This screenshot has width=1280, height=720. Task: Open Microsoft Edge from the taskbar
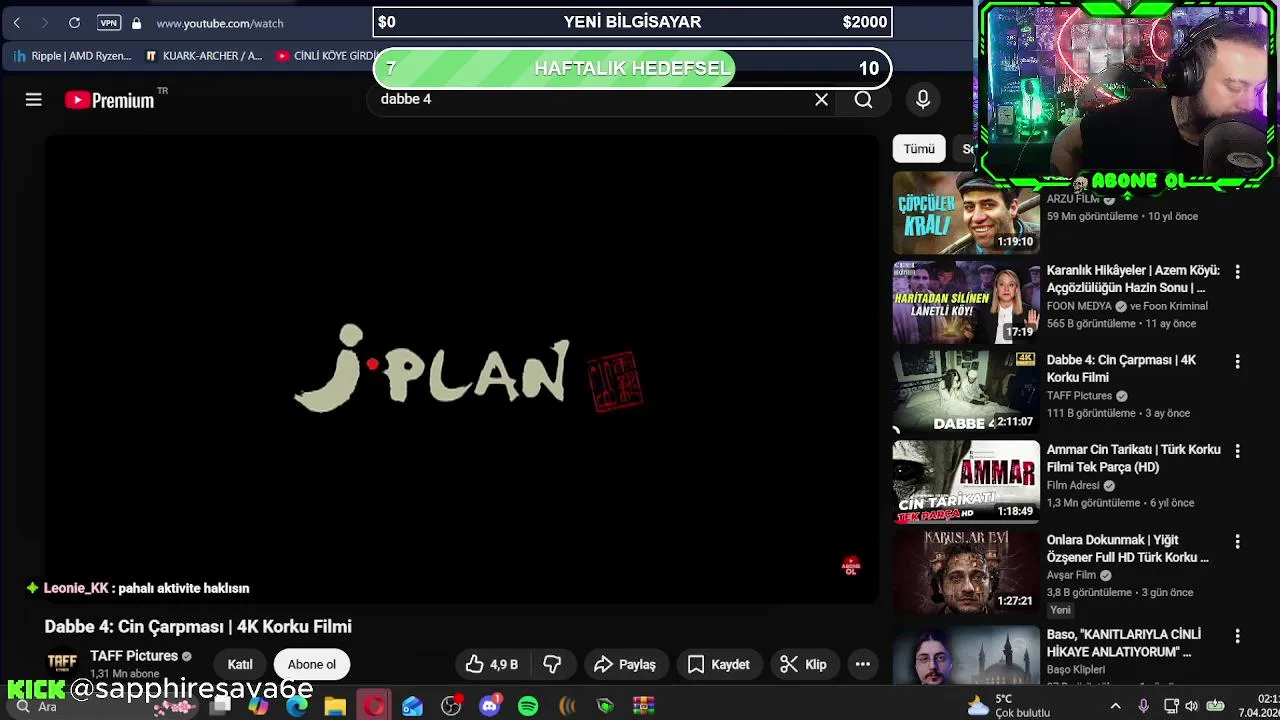point(297,707)
